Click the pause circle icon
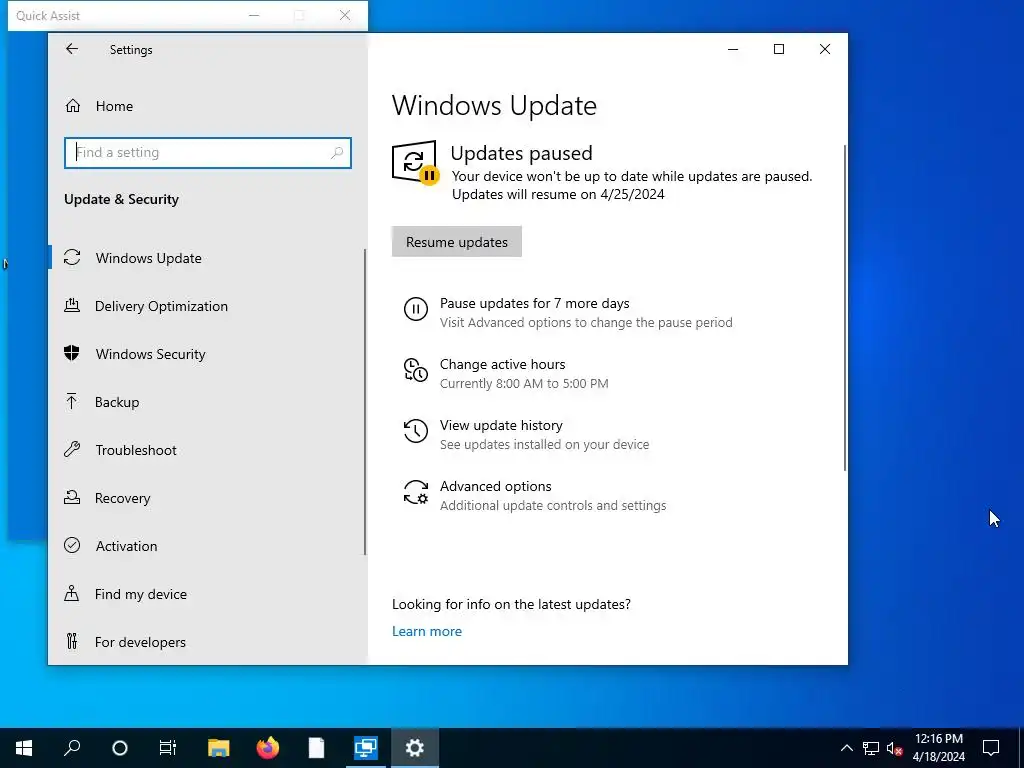The image size is (1024, 768). (415, 309)
